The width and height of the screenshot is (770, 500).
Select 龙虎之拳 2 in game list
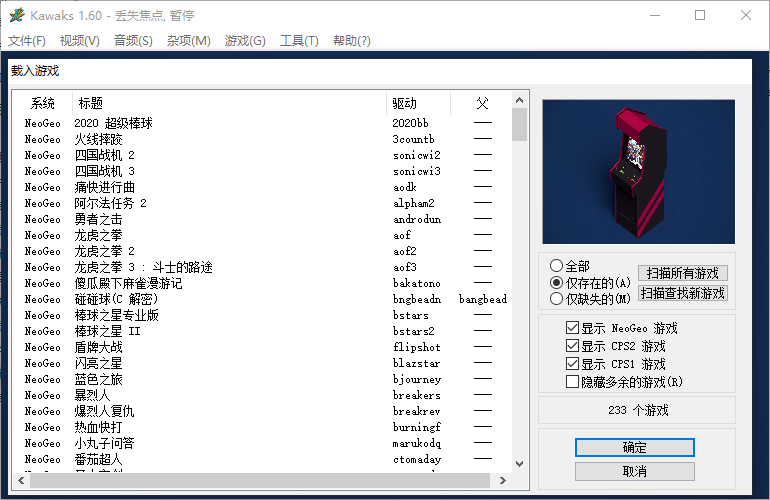click(x=104, y=251)
